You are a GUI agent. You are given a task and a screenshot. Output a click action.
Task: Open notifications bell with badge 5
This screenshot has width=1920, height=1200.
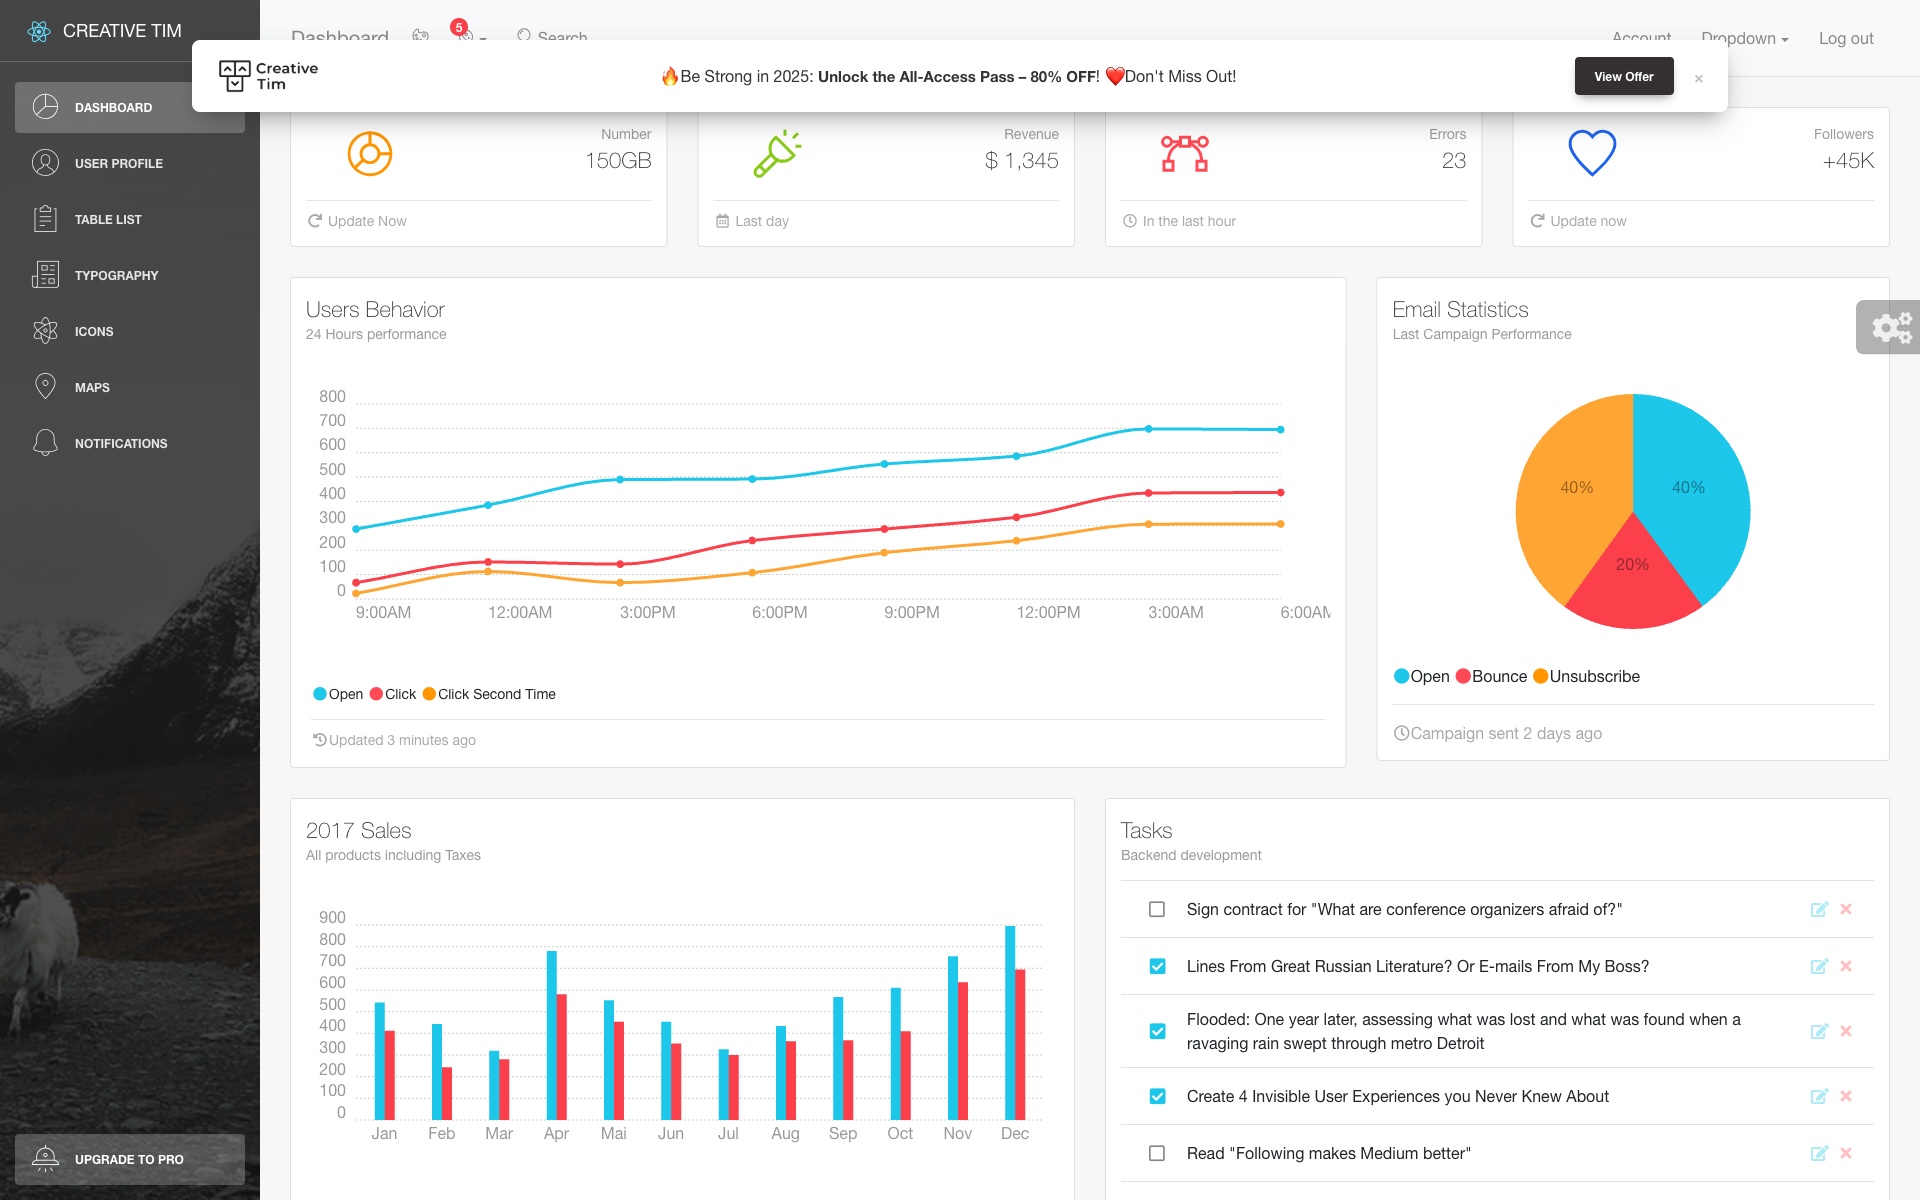466,36
